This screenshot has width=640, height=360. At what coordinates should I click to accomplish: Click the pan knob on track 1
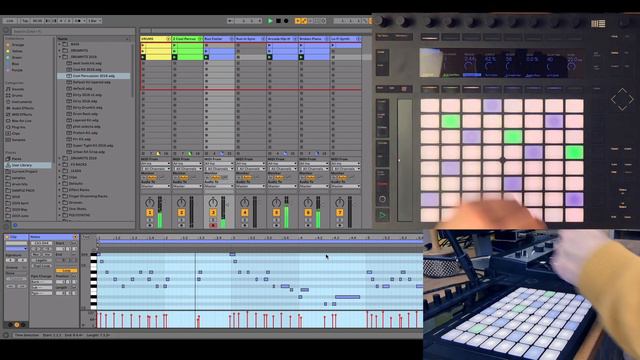pos(150,202)
